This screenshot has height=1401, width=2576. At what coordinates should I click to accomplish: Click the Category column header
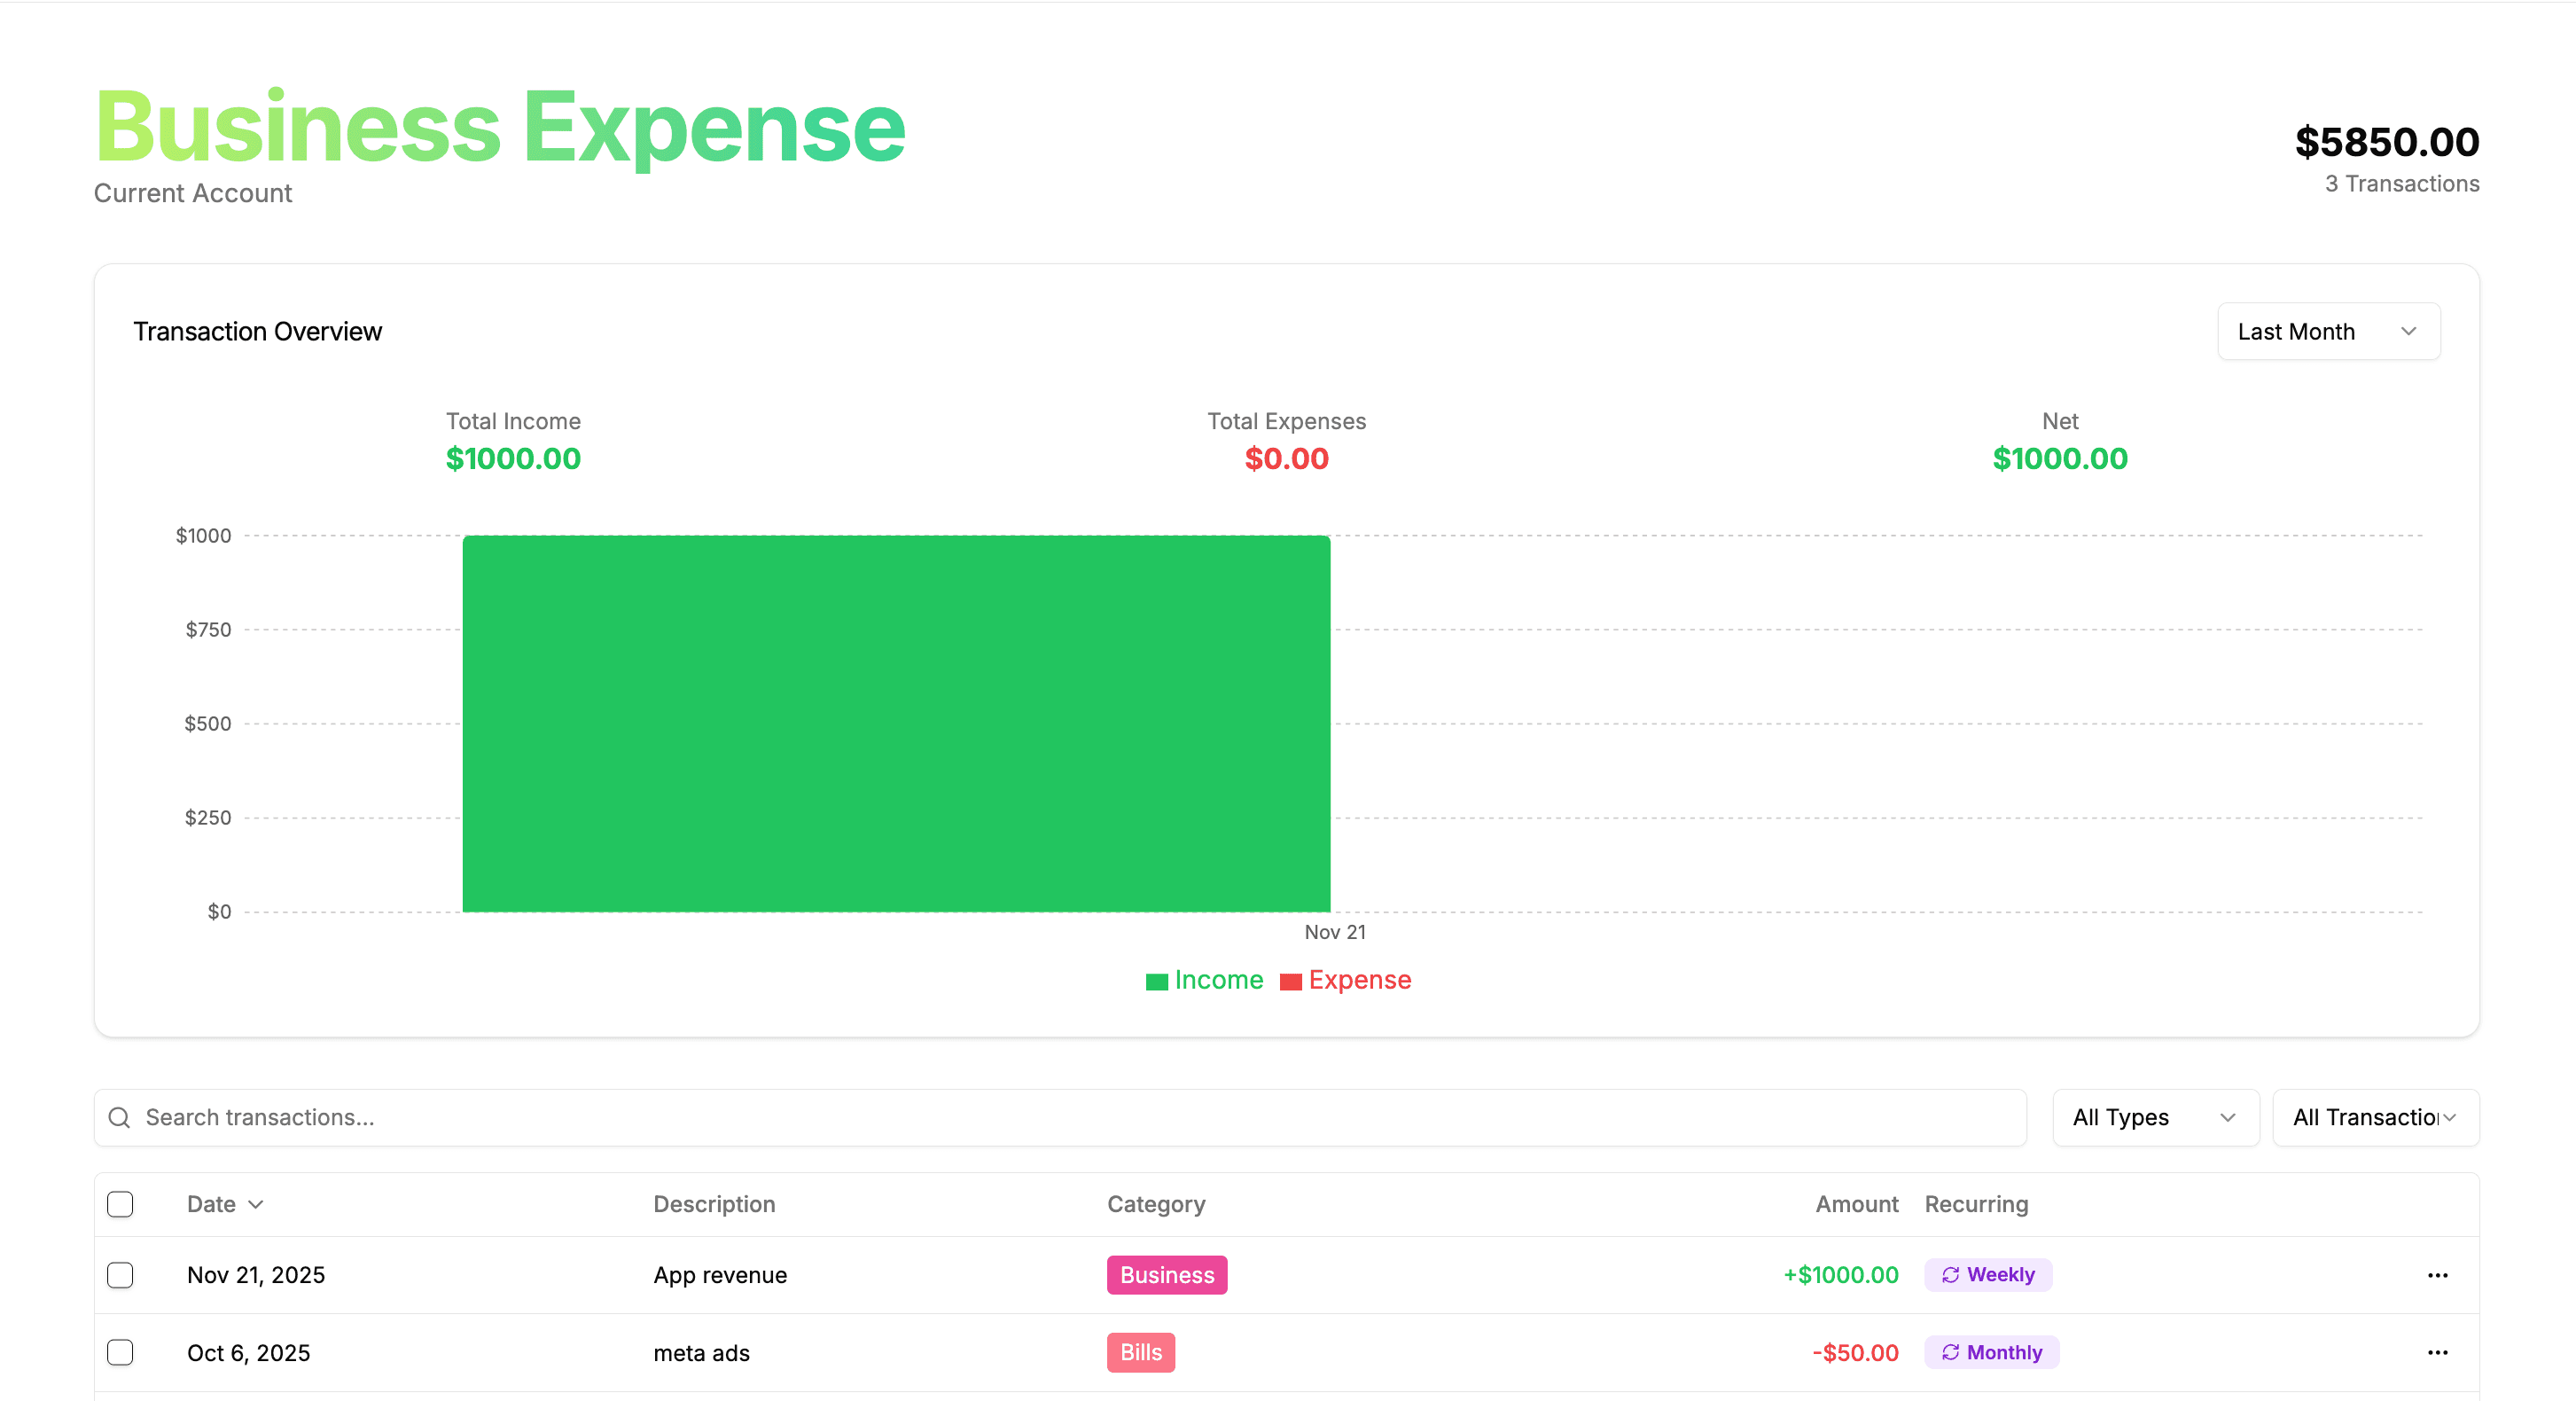[x=1156, y=1204]
